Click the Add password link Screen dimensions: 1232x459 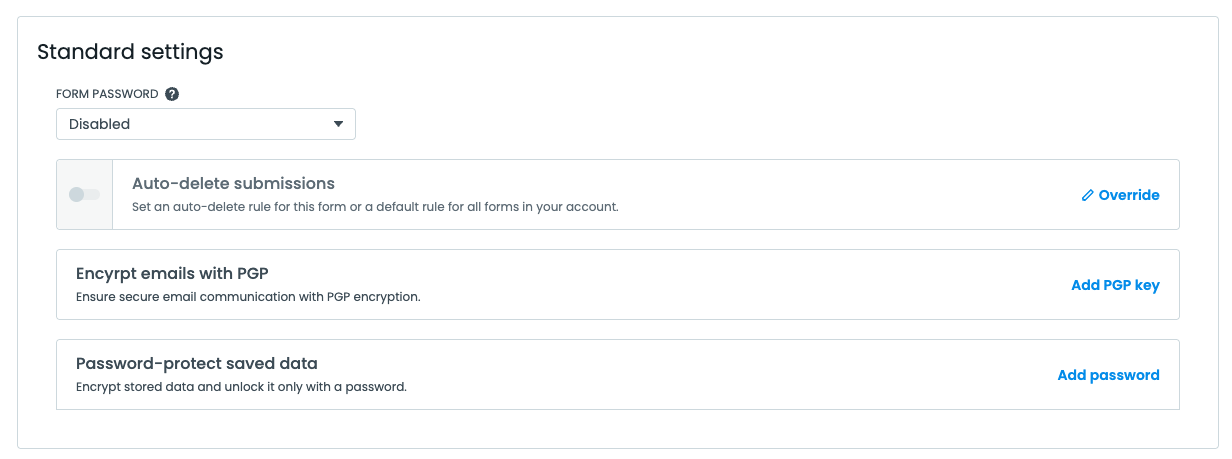click(1108, 375)
